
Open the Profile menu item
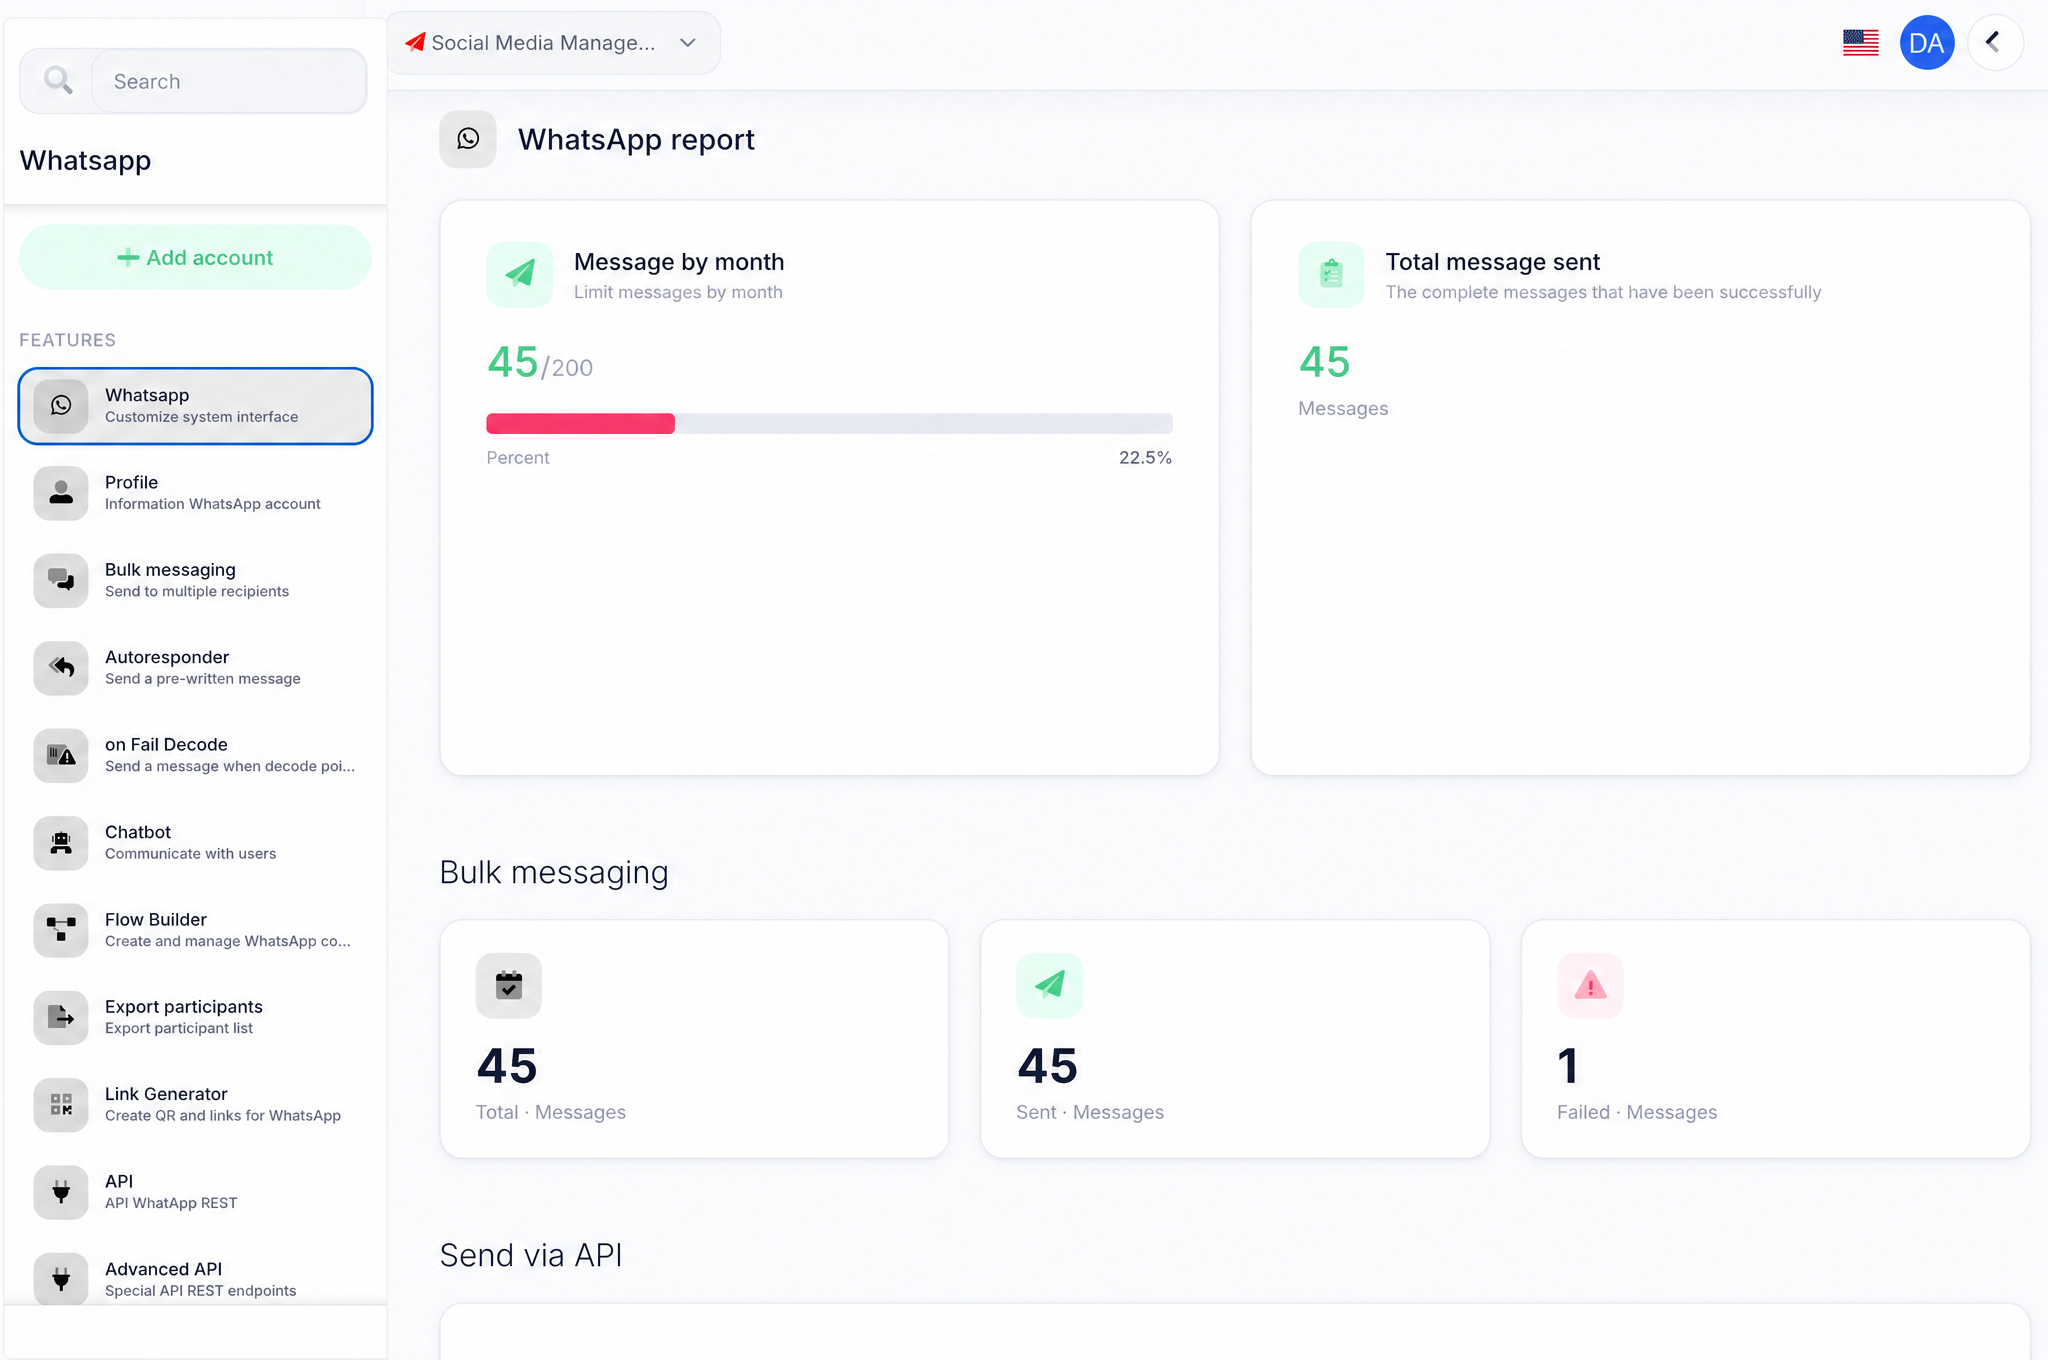point(196,493)
